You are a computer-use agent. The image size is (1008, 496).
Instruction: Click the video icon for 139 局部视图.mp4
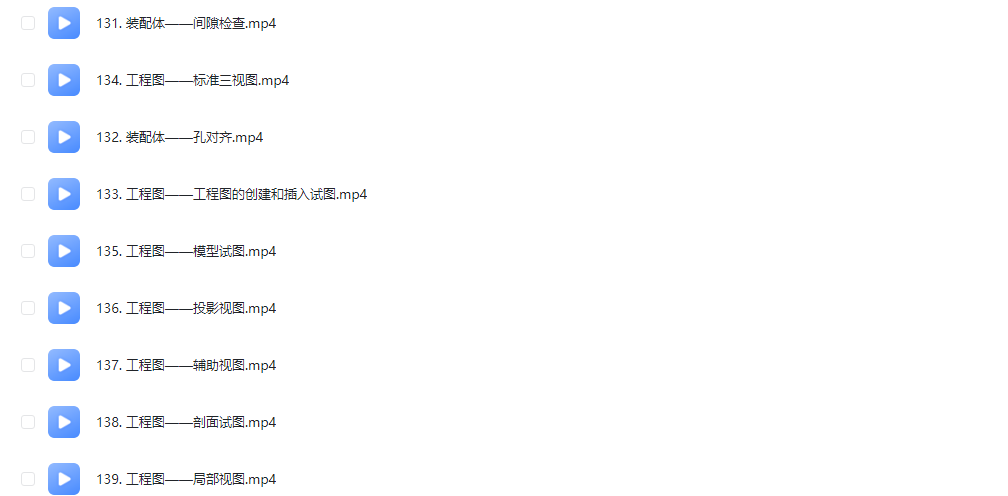point(64,479)
